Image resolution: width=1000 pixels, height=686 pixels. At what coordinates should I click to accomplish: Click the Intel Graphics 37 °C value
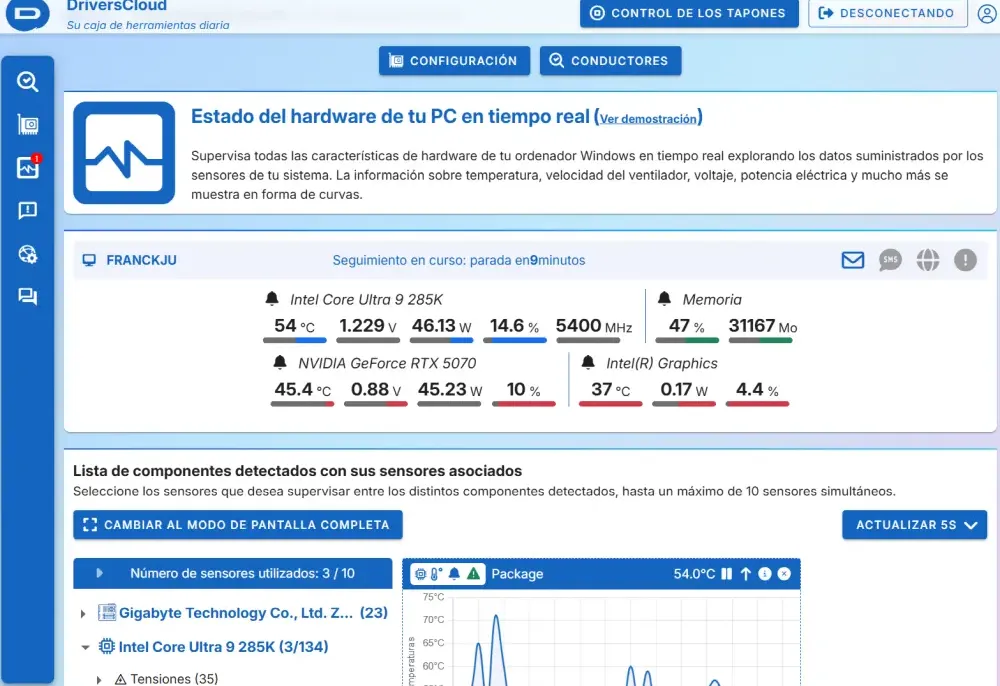tap(610, 390)
